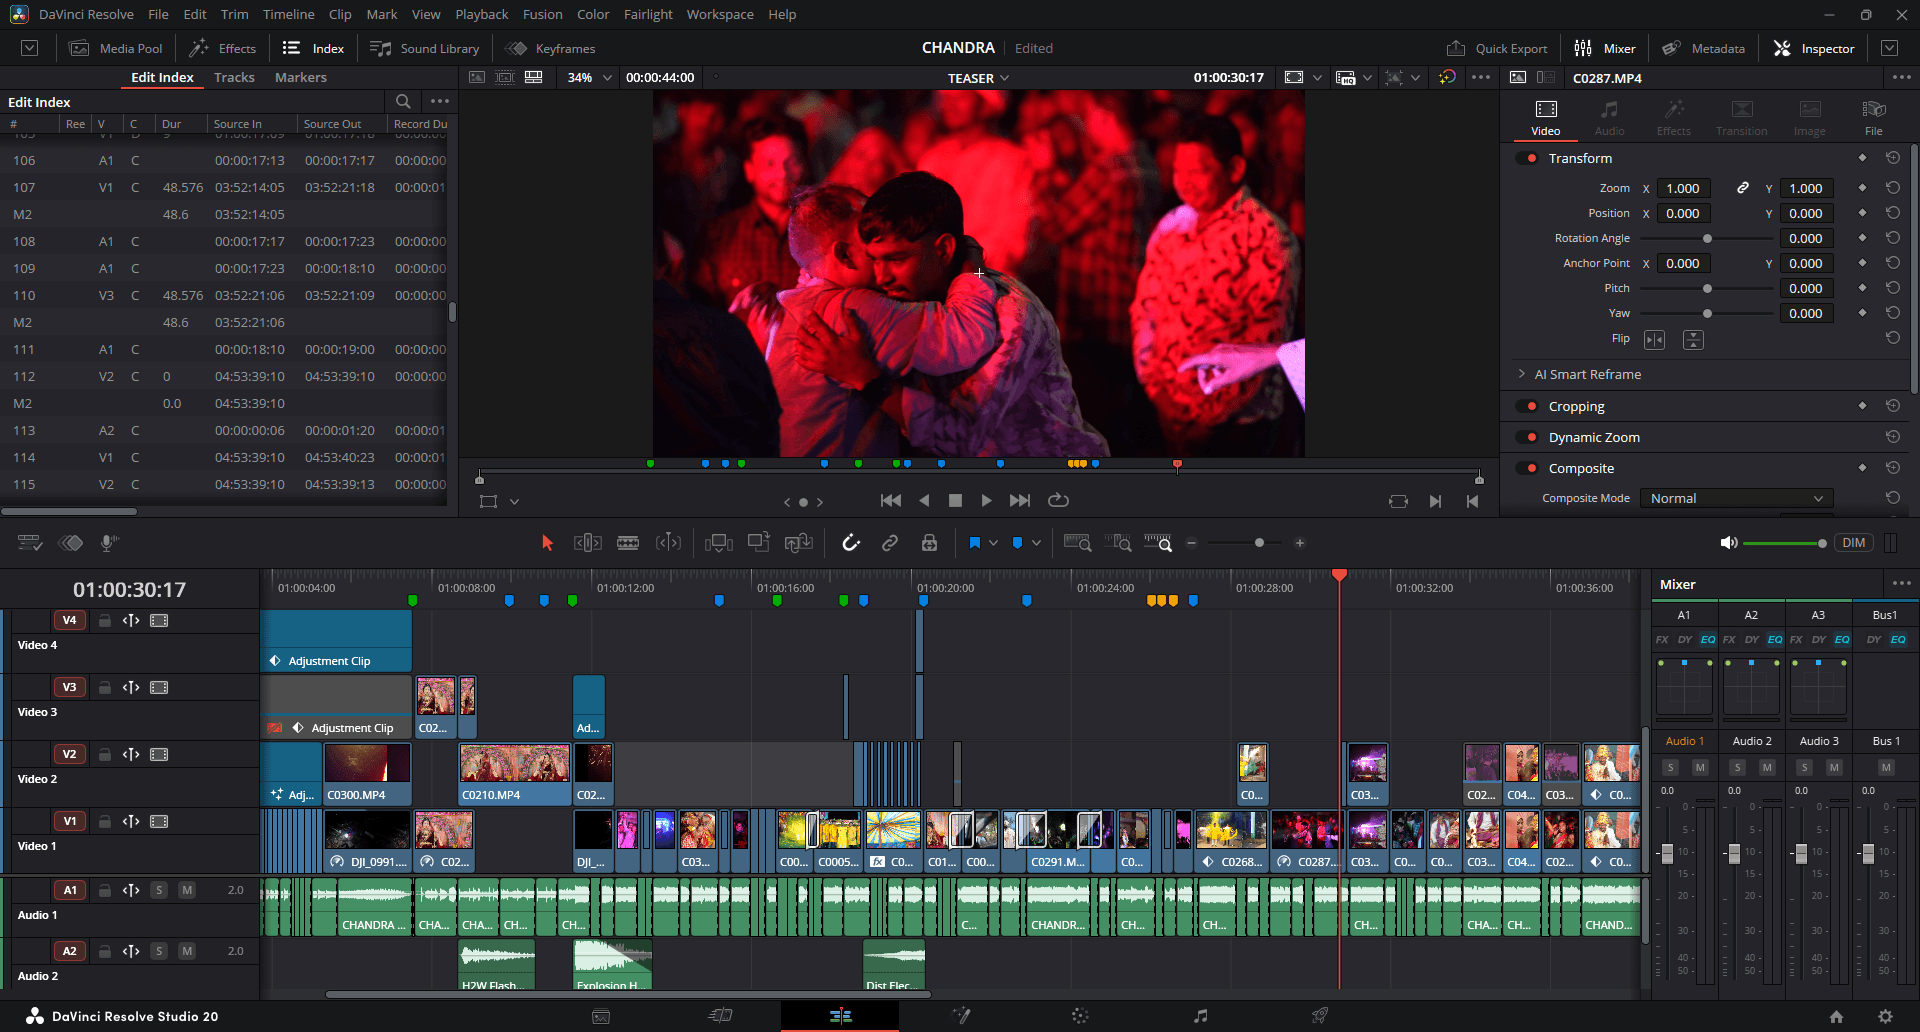Open the Fairlight page music icon
Image resolution: width=1920 pixels, height=1032 pixels.
[x=1200, y=1016]
